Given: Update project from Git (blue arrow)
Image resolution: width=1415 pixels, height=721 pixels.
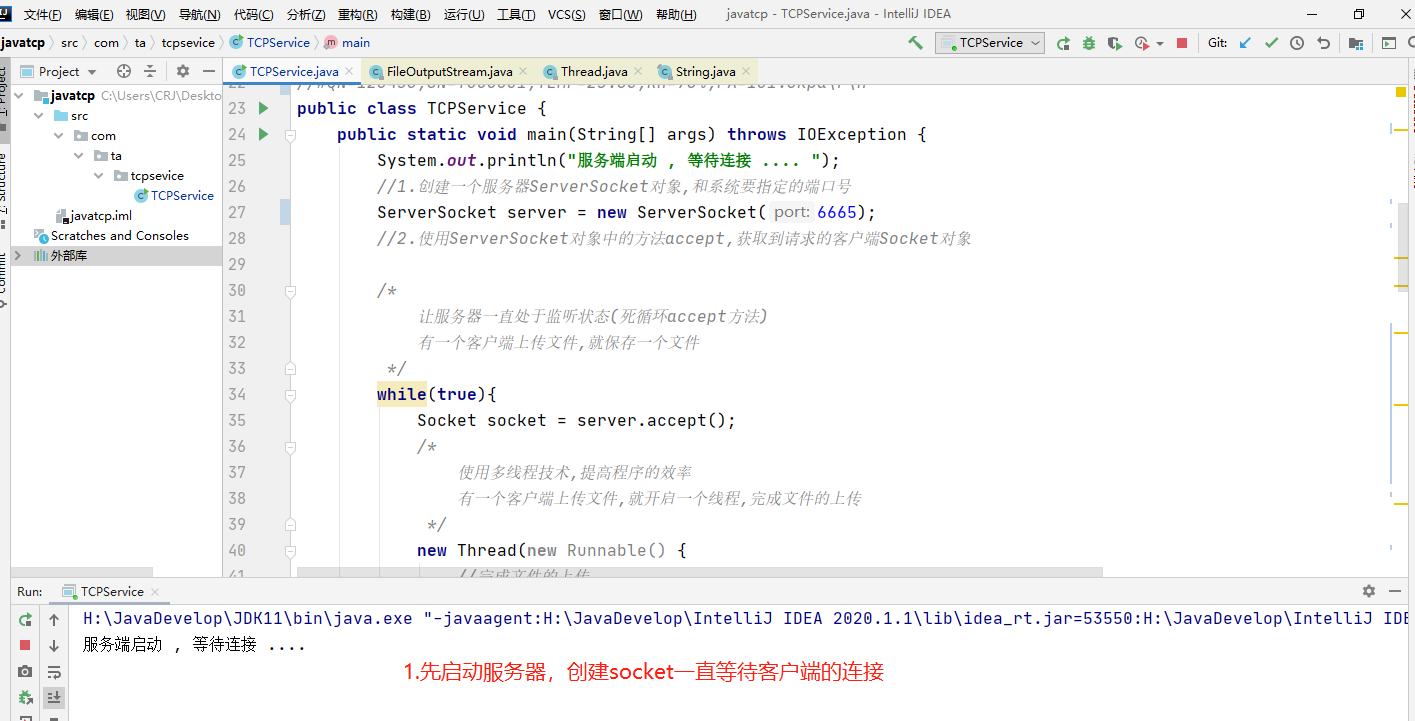Looking at the screenshot, I should [x=1244, y=42].
